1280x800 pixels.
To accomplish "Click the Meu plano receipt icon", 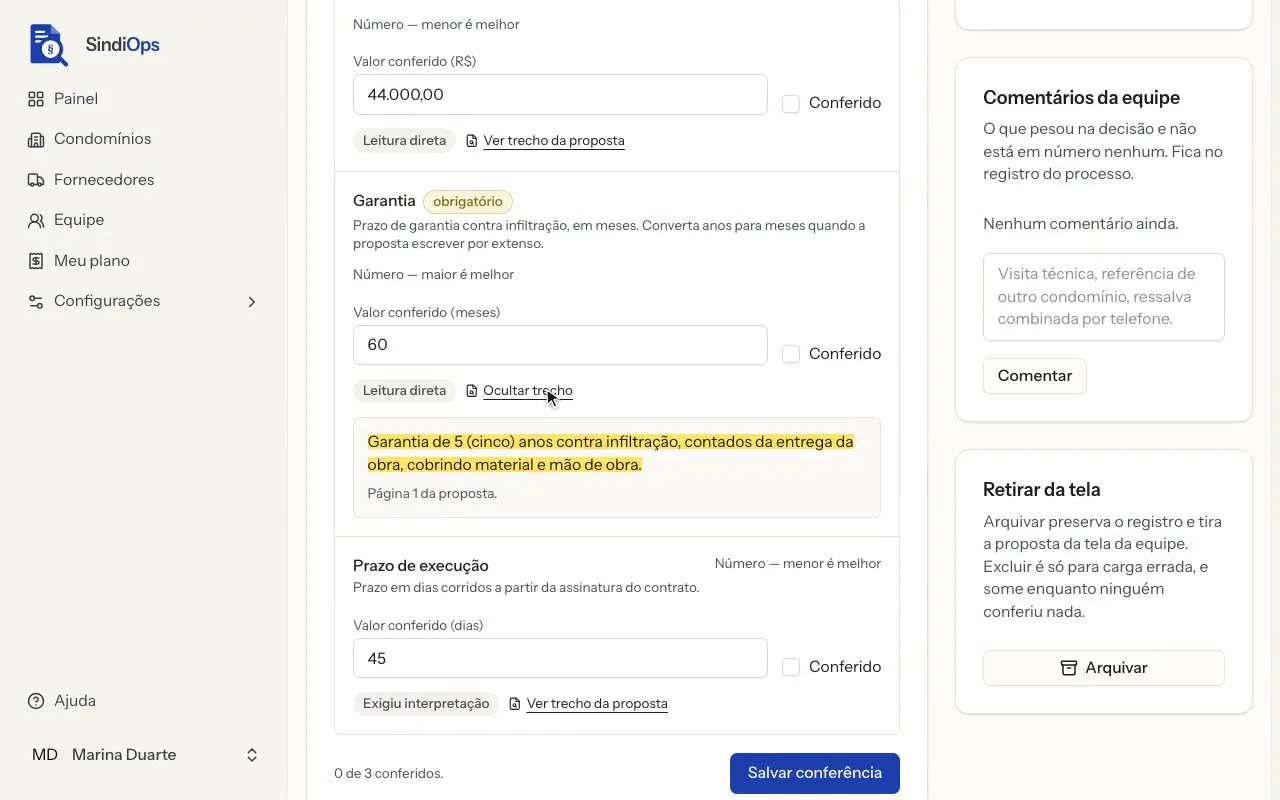I will [36, 261].
